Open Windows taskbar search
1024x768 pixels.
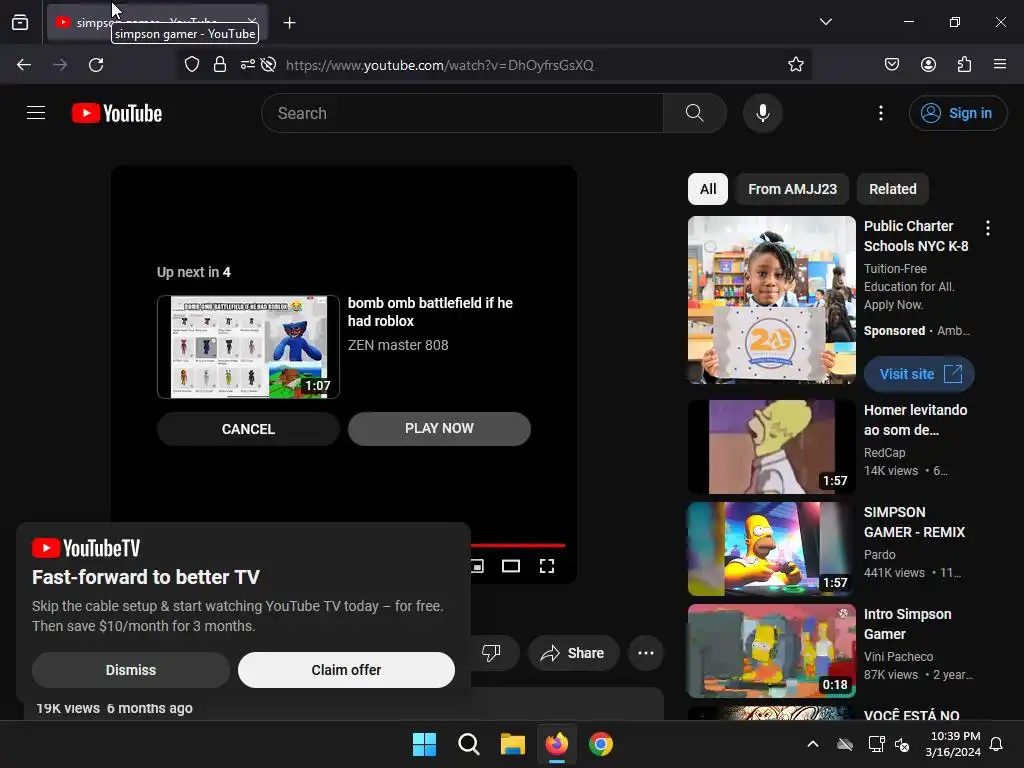click(468, 744)
